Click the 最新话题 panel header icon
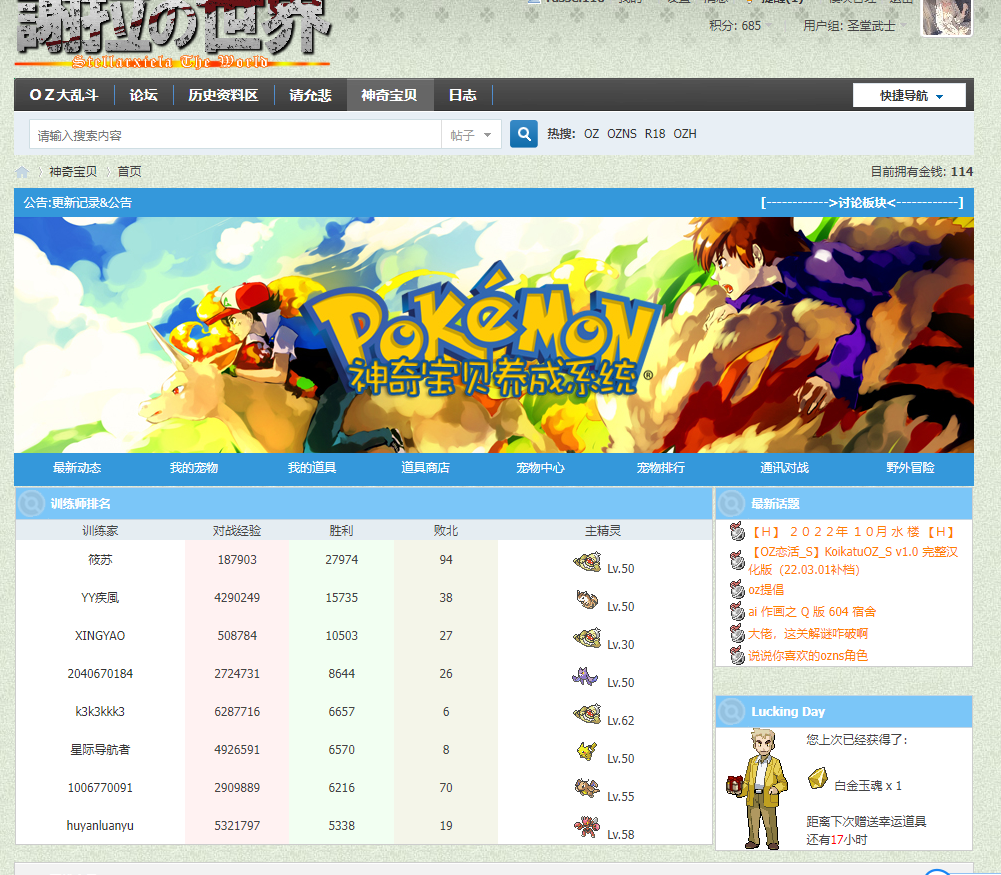The image size is (1001, 875). (732, 504)
